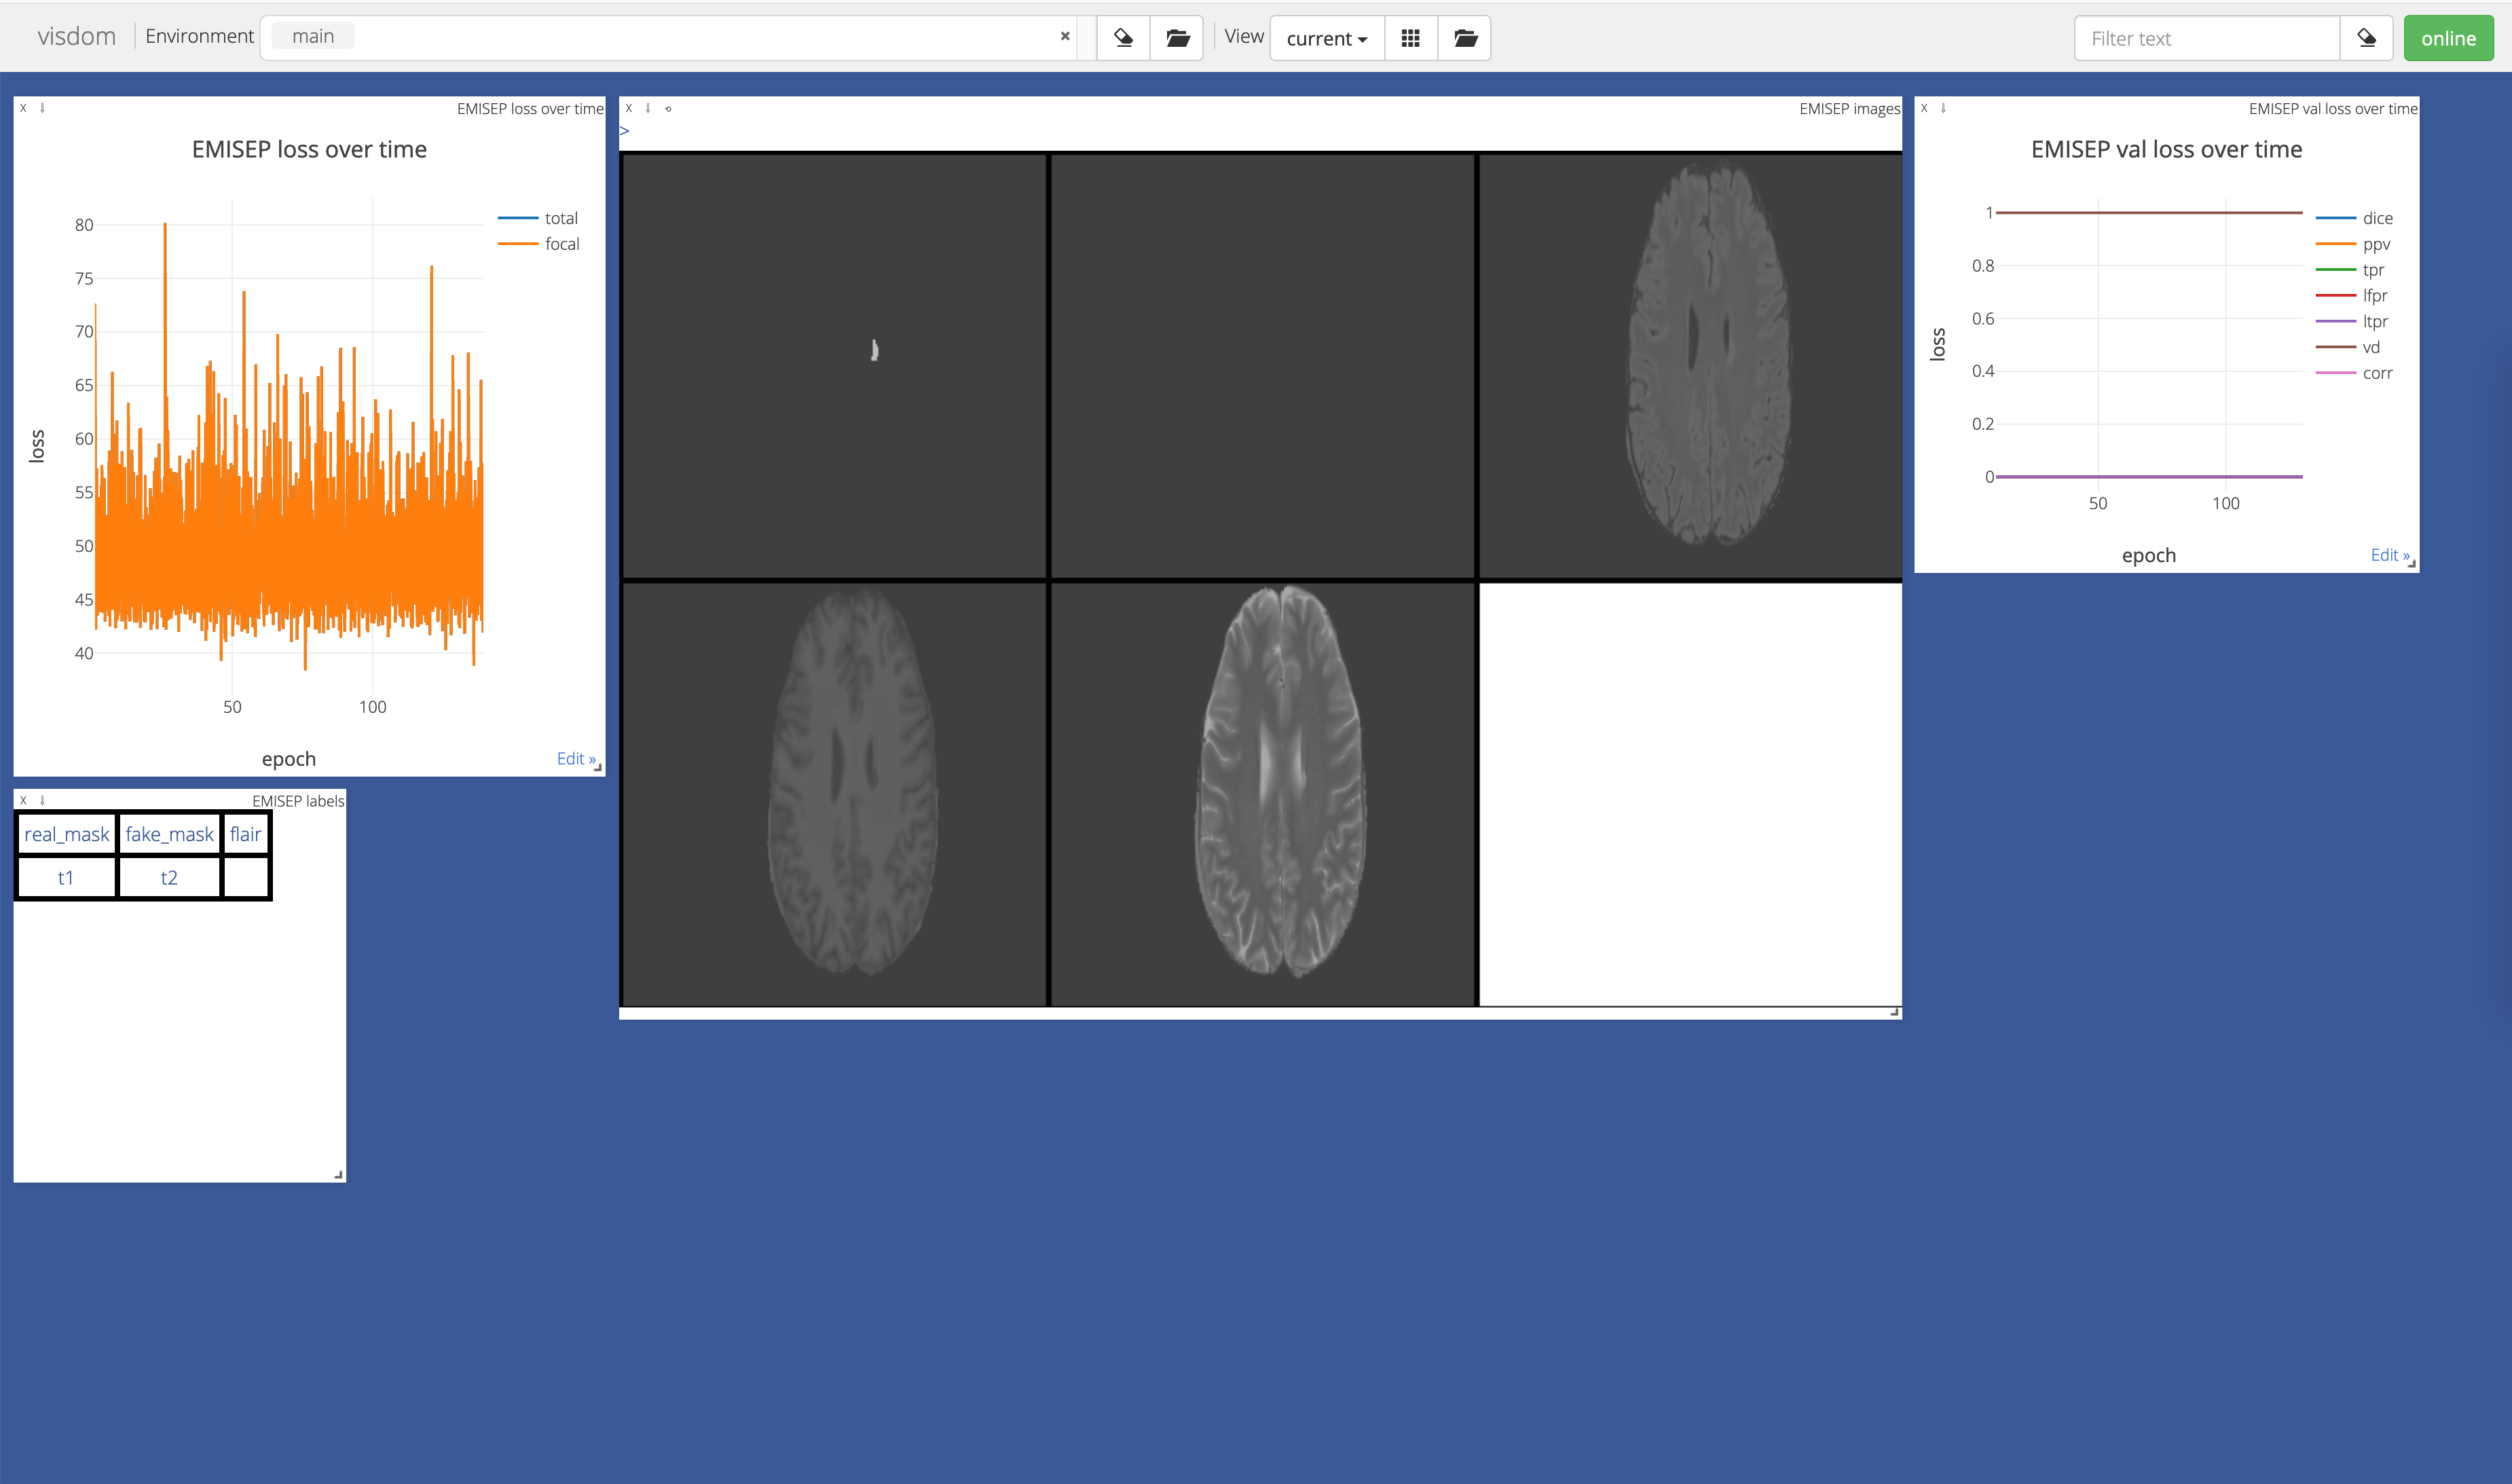
Task: Hide the vd line via the val loss legend
Action: pyautogui.click(x=2372, y=347)
